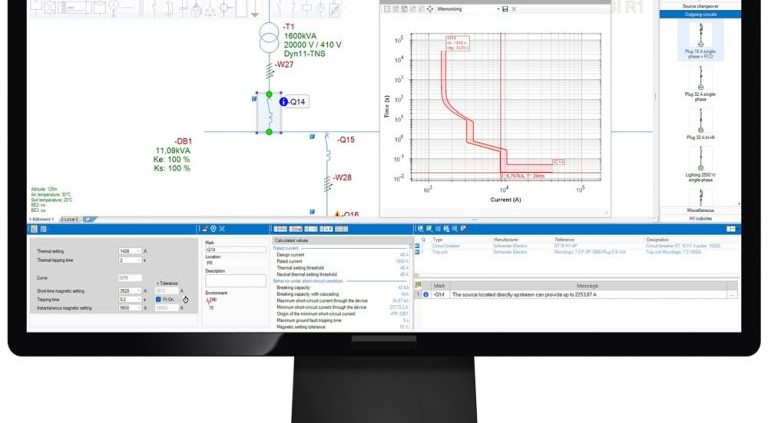Open the Instantaneous magnetic setting dropdown

139,308
